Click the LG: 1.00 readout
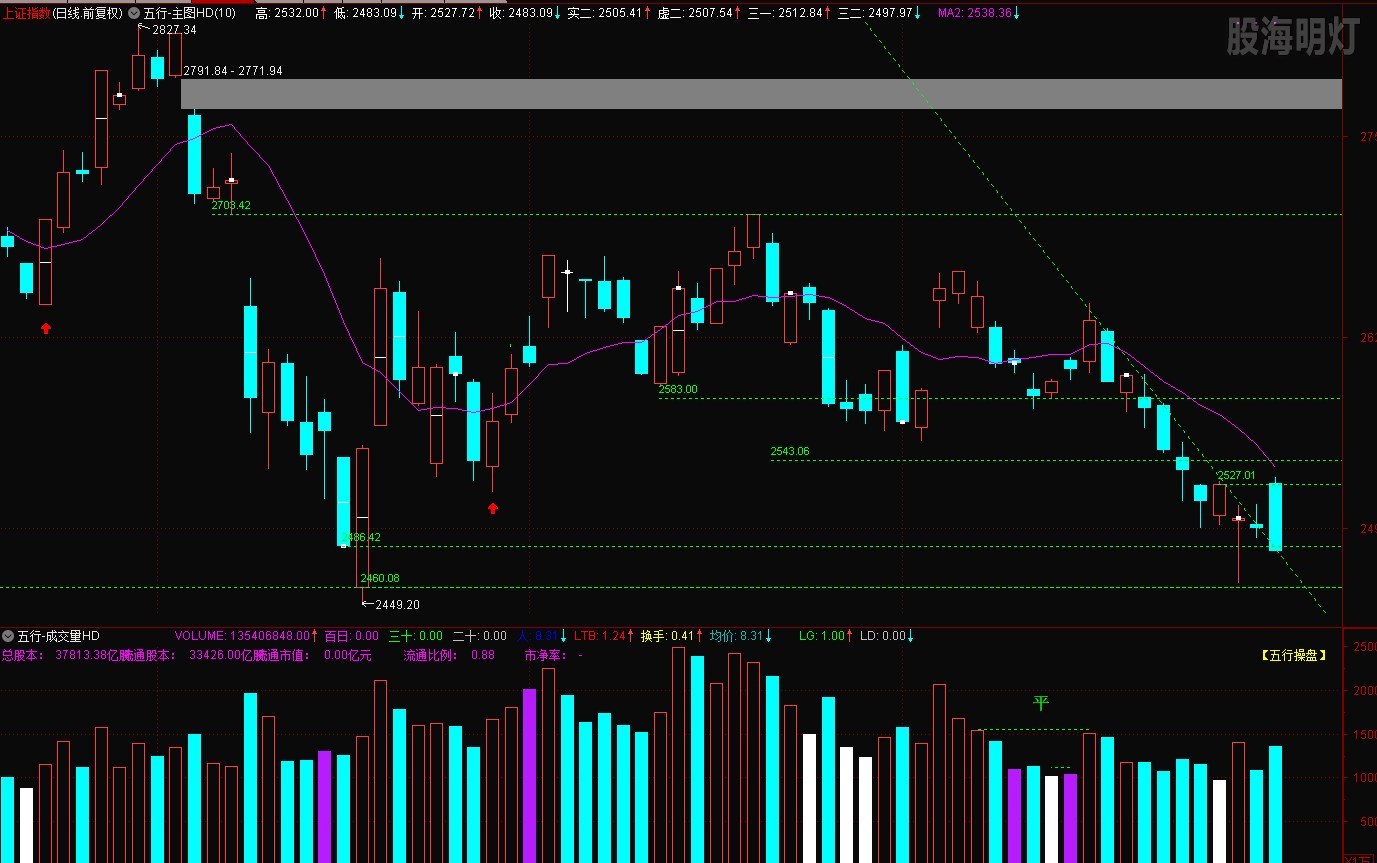 (x=826, y=636)
